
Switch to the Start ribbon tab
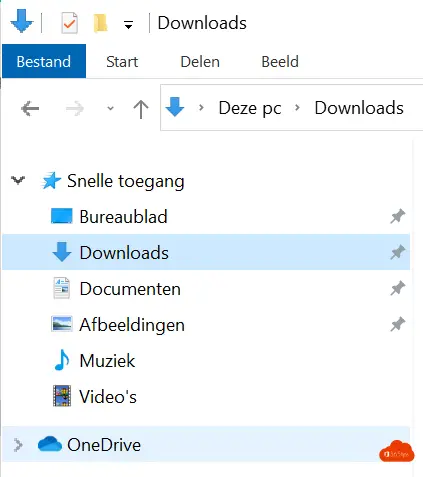(x=122, y=62)
